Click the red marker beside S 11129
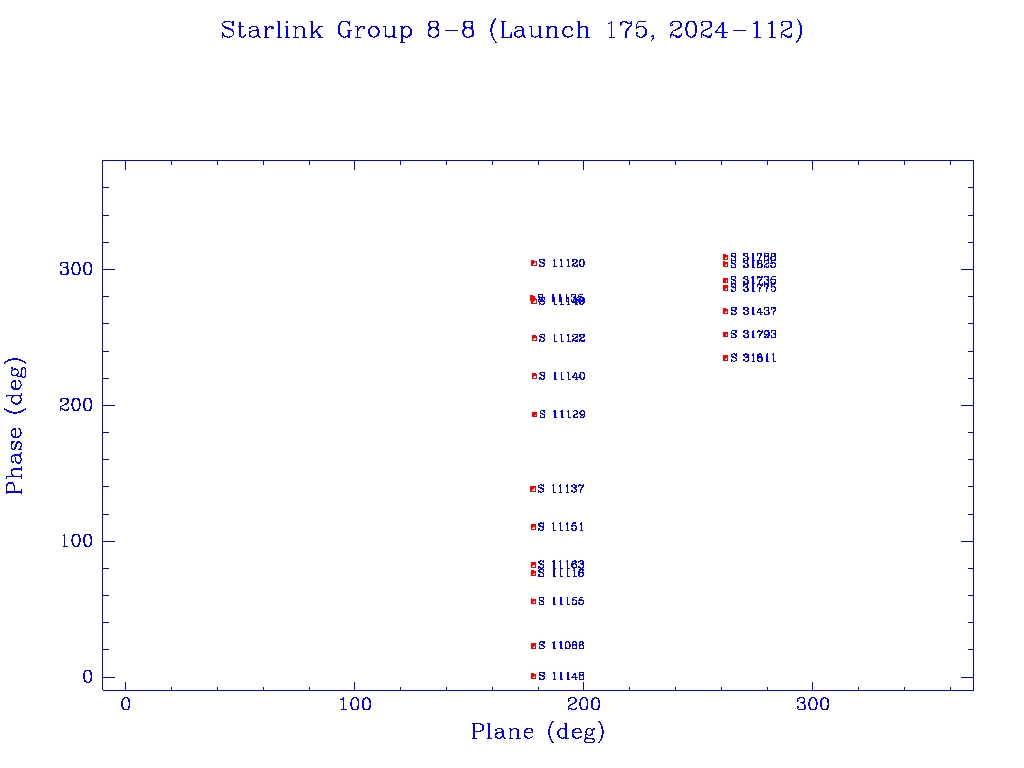This screenshot has height=768, width=1024. (534, 414)
